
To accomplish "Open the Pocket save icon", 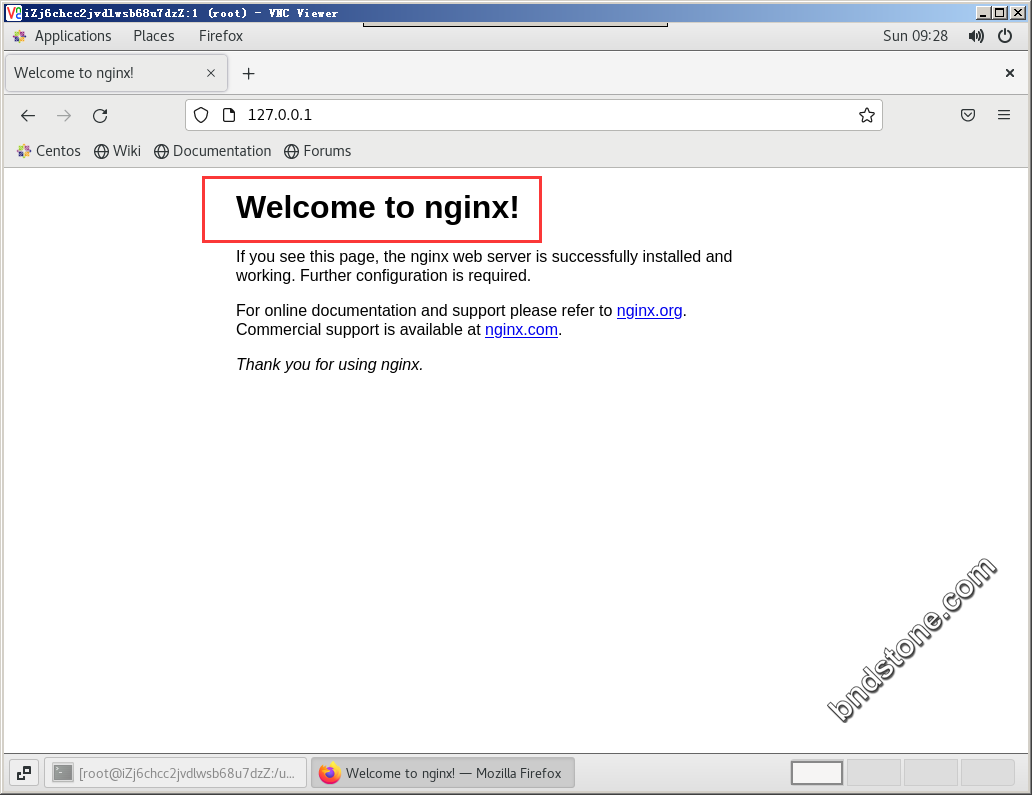I will coord(968,115).
